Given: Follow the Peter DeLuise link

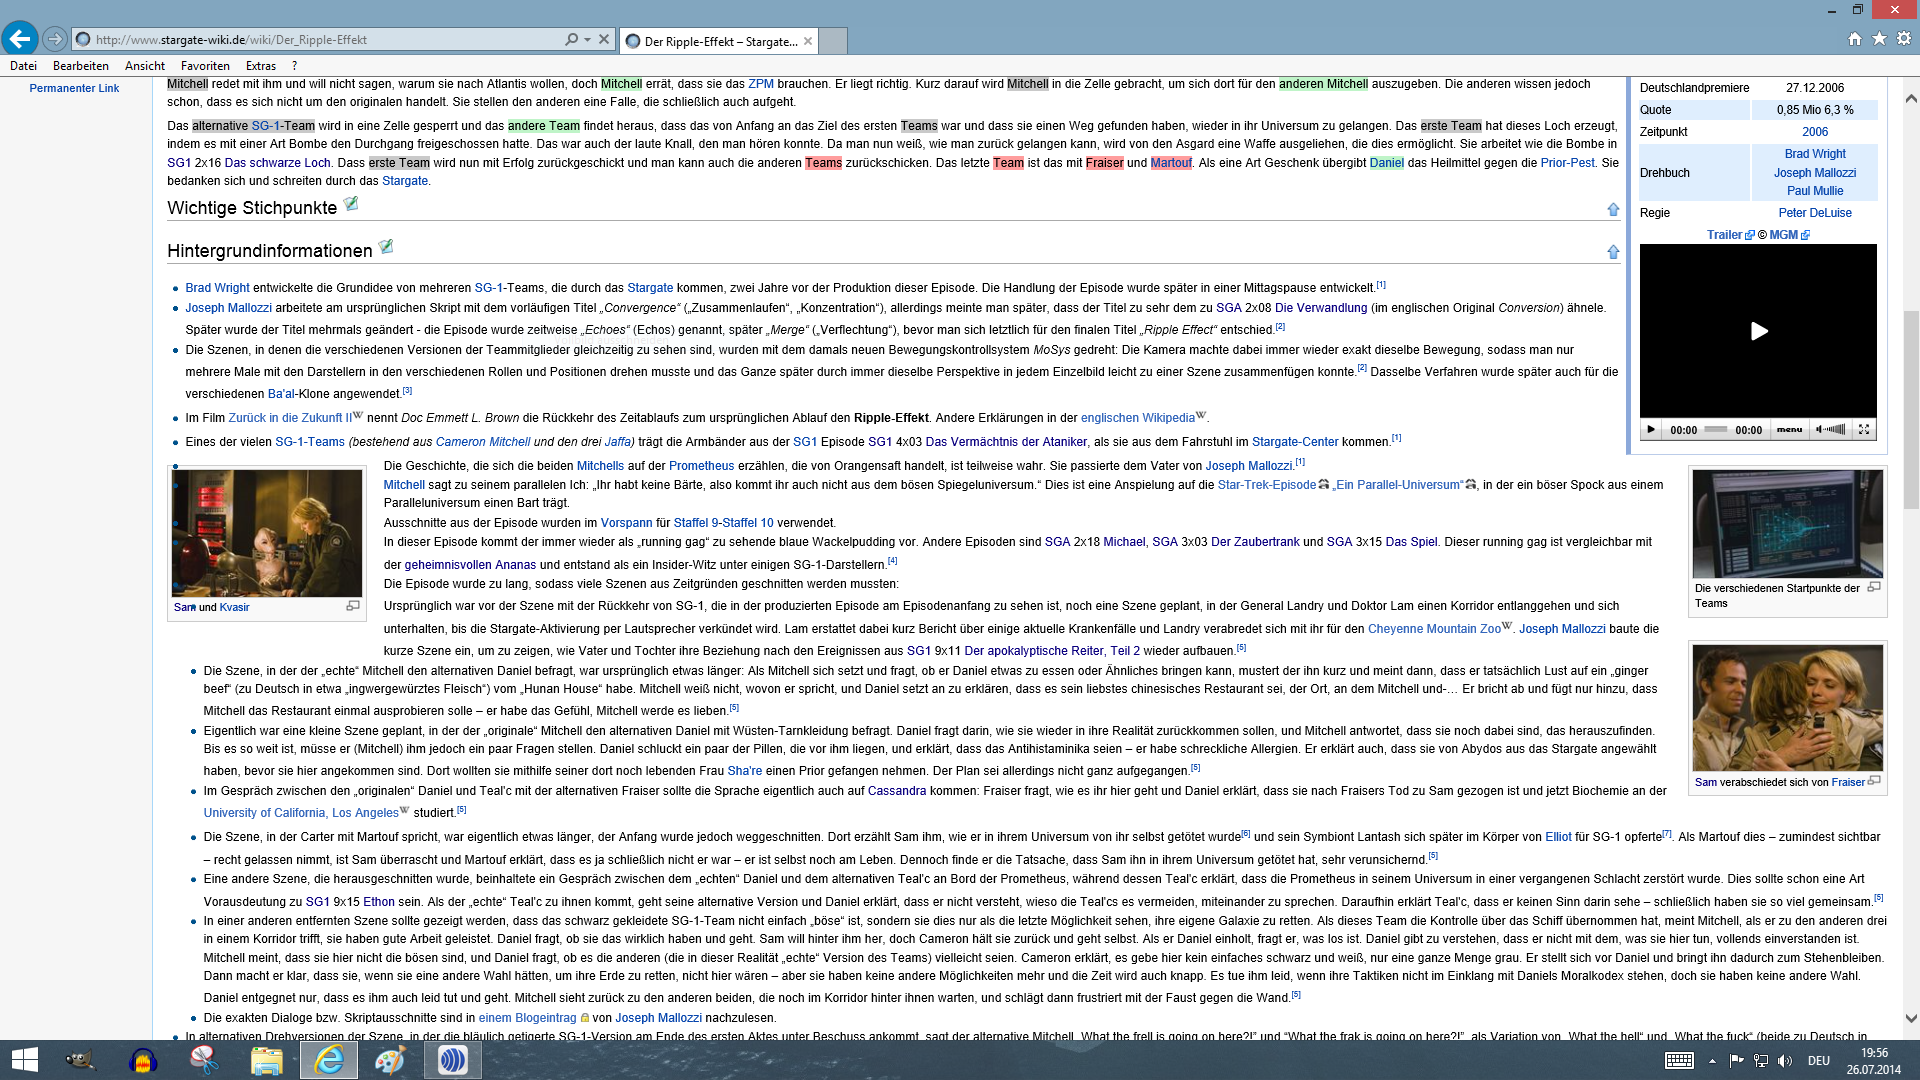Looking at the screenshot, I should tap(1814, 213).
